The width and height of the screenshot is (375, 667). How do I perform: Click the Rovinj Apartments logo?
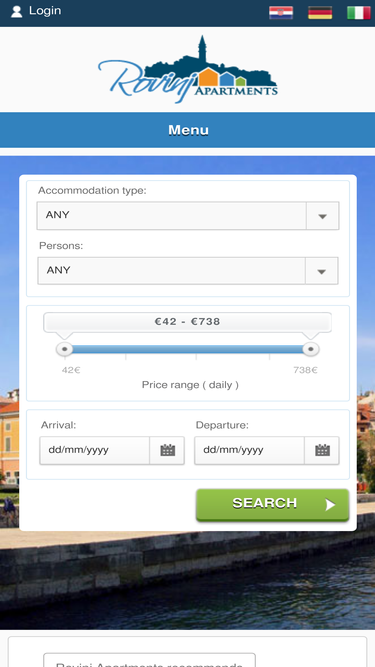pyautogui.click(x=188, y=69)
